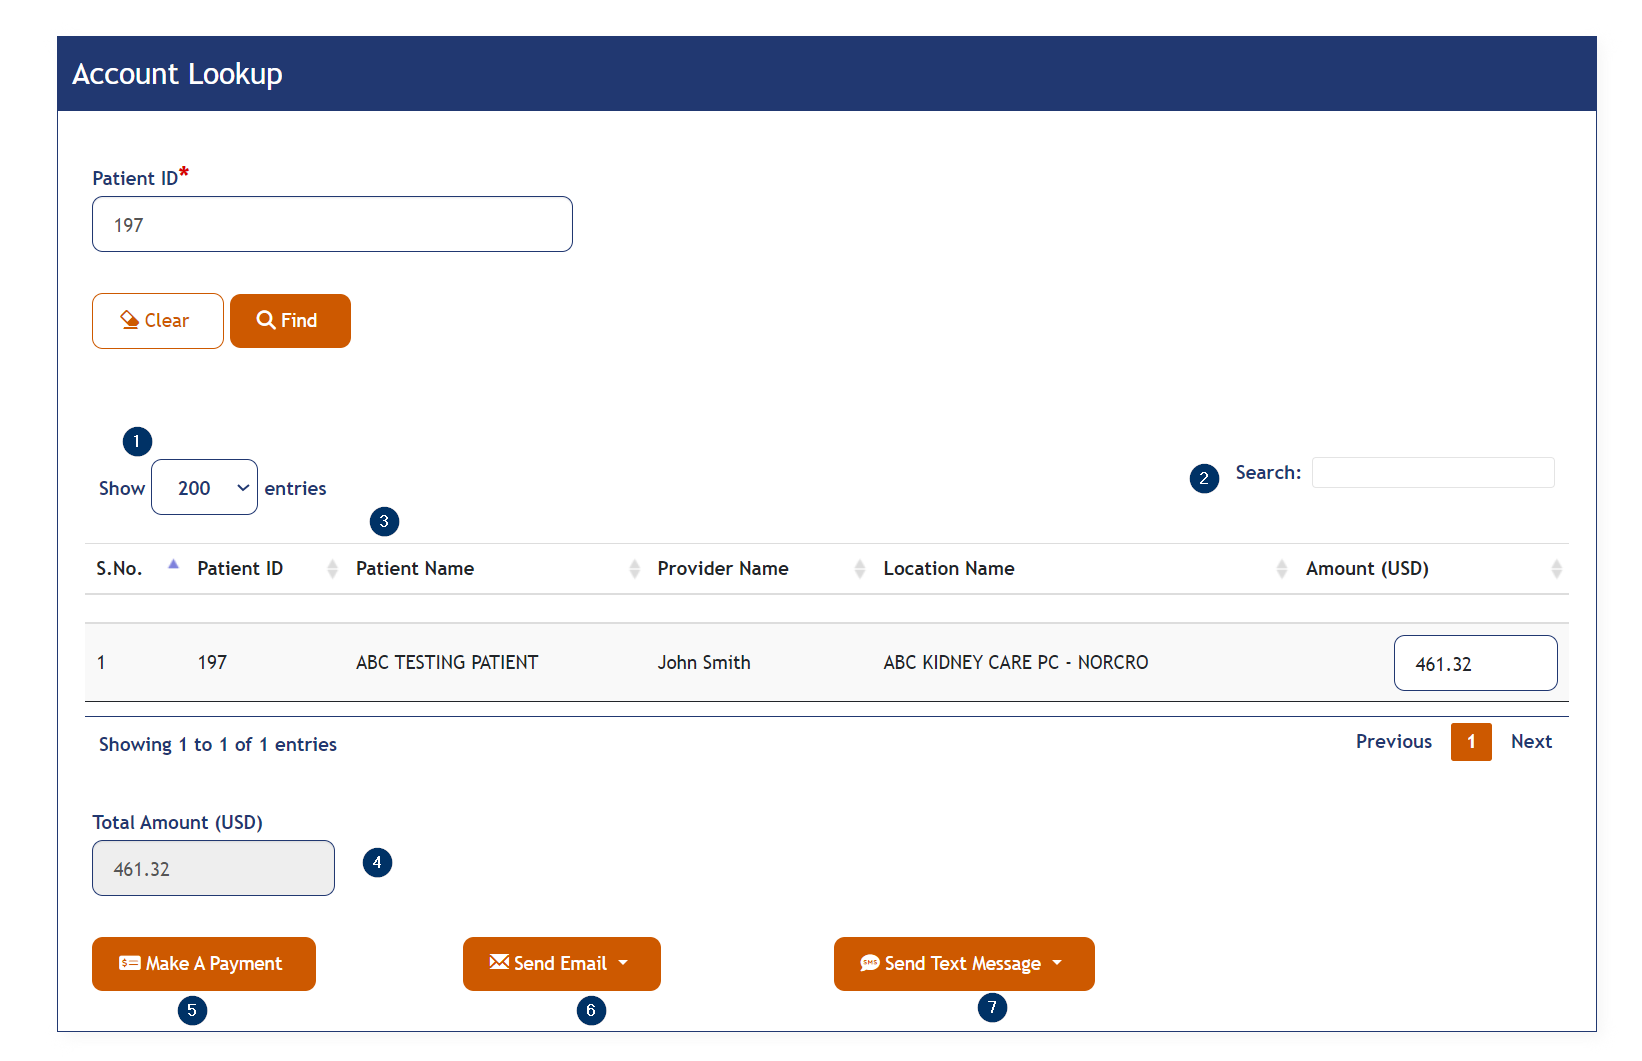Click the sort arrows on Patient ID column
The width and height of the screenshot is (1642, 1061).
(x=332, y=568)
